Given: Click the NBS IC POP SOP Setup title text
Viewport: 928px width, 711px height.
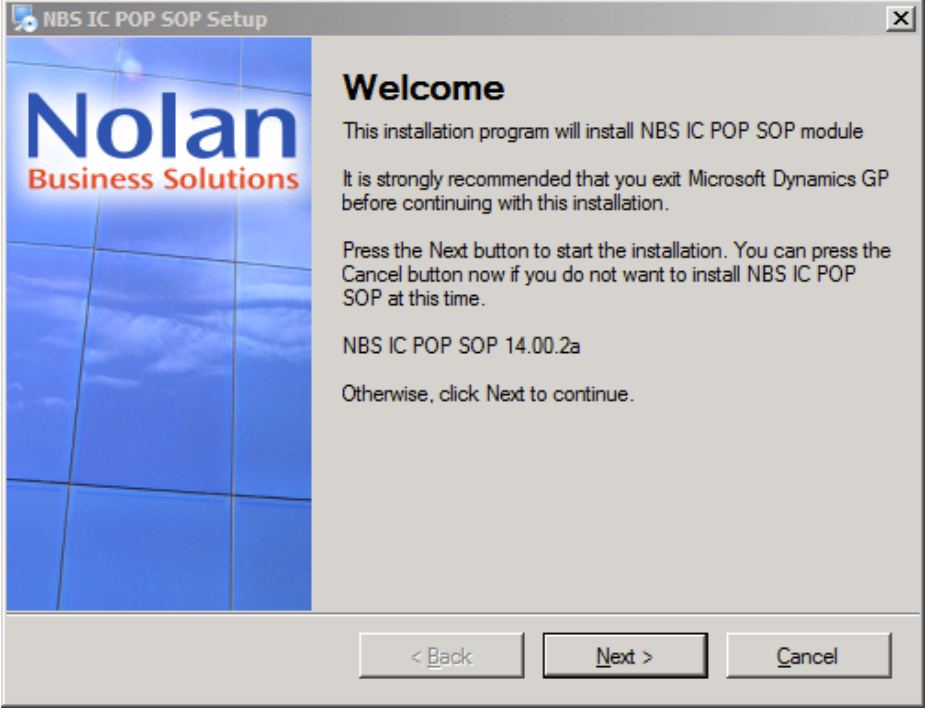Looking at the screenshot, I should pos(155,19).
